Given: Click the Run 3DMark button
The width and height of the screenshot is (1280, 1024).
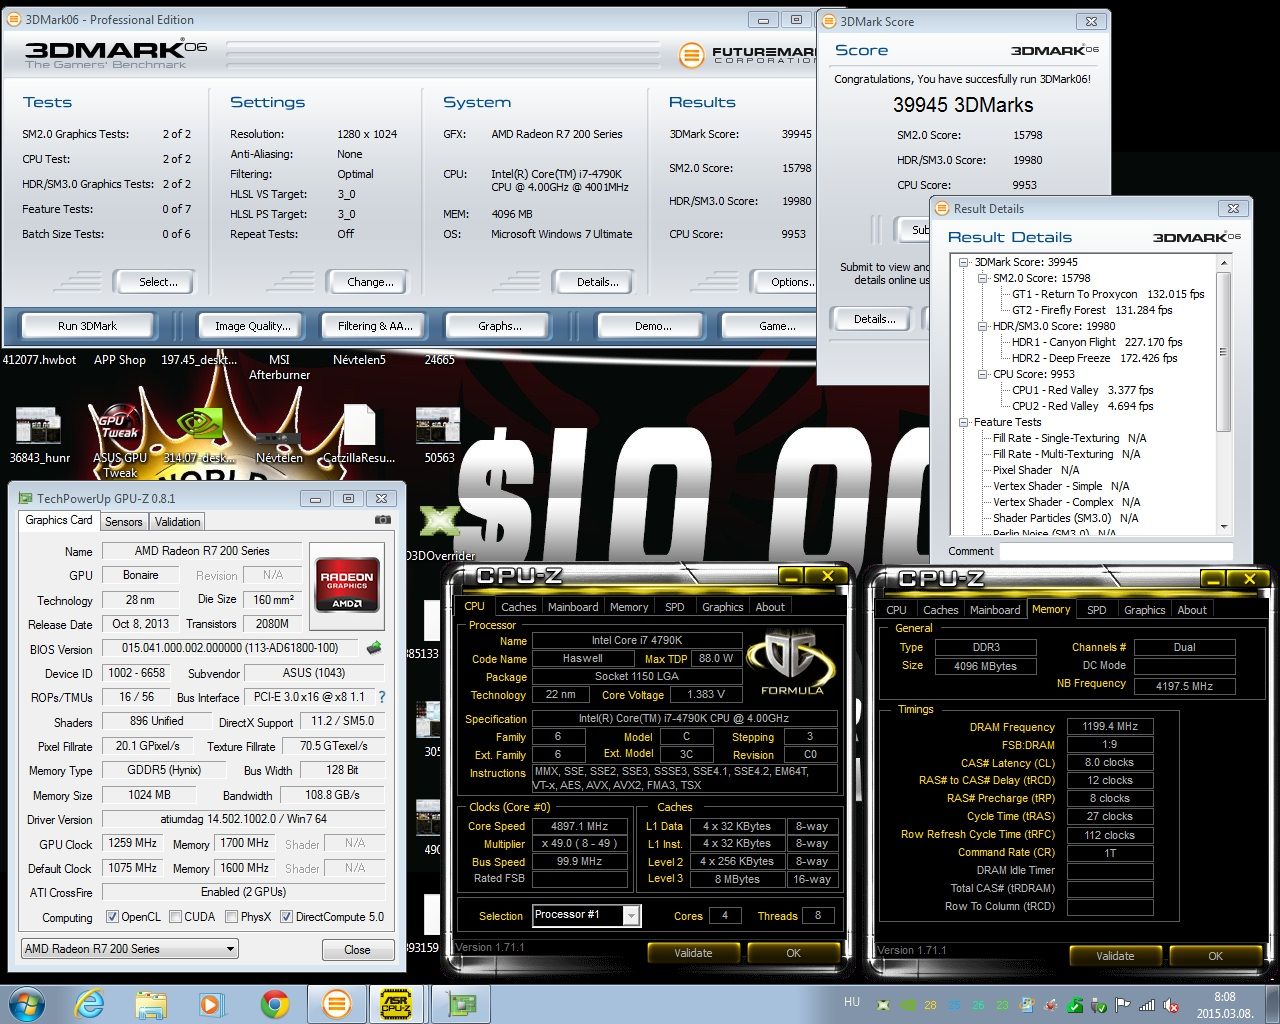Looking at the screenshot, I should point(87,326).
